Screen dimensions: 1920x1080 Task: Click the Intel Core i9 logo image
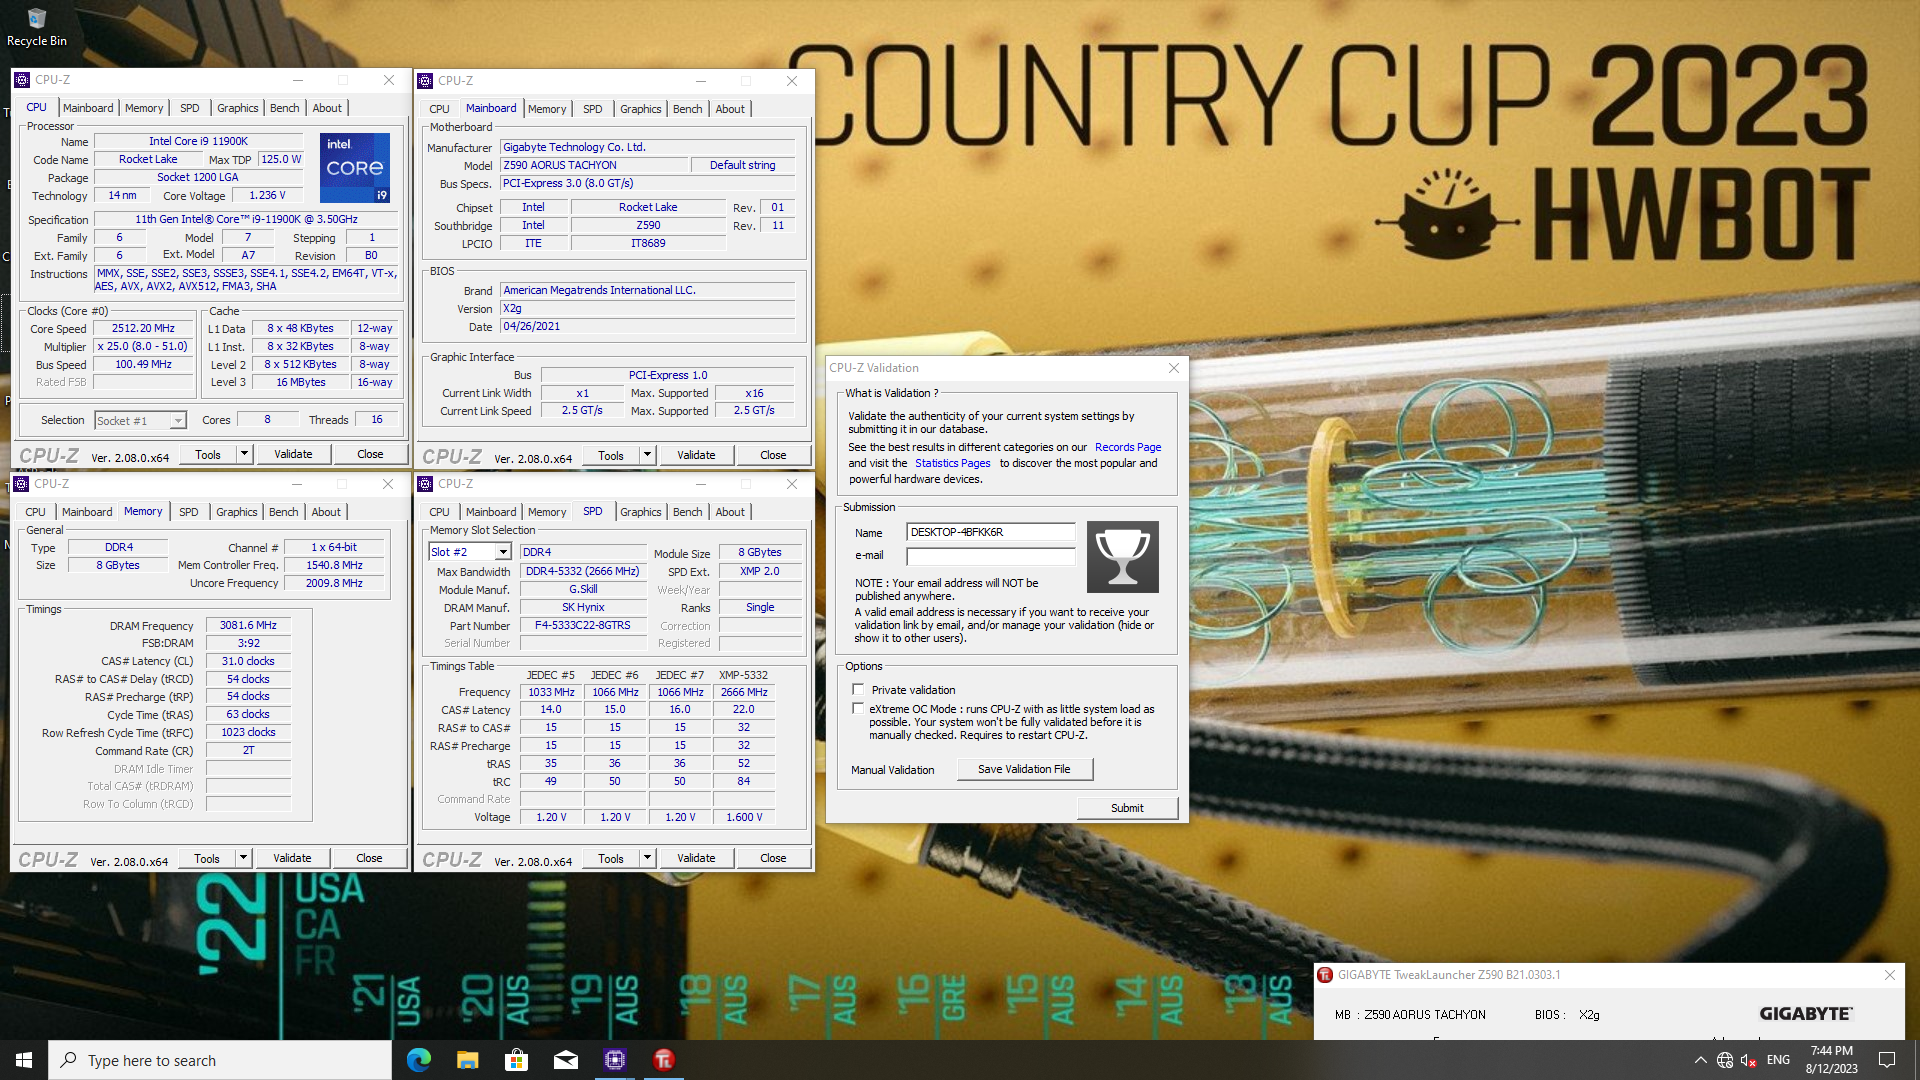tap(355, 167)
